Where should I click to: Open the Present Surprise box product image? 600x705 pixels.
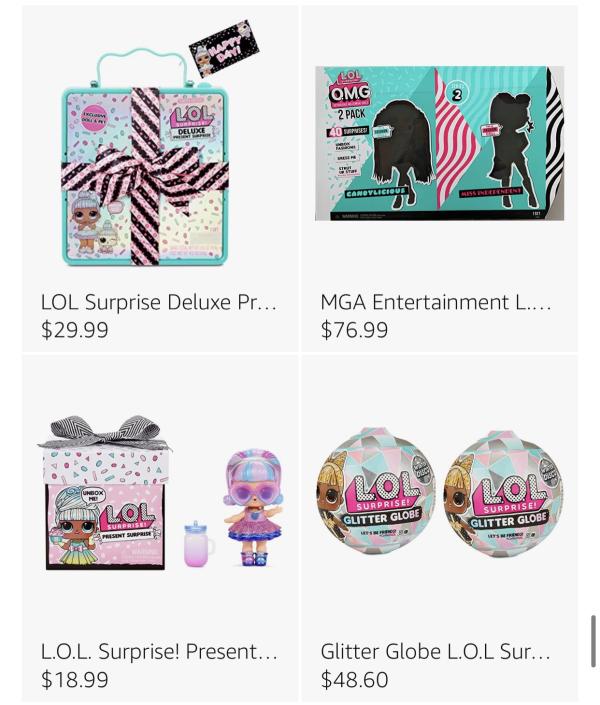coord(161,493)
